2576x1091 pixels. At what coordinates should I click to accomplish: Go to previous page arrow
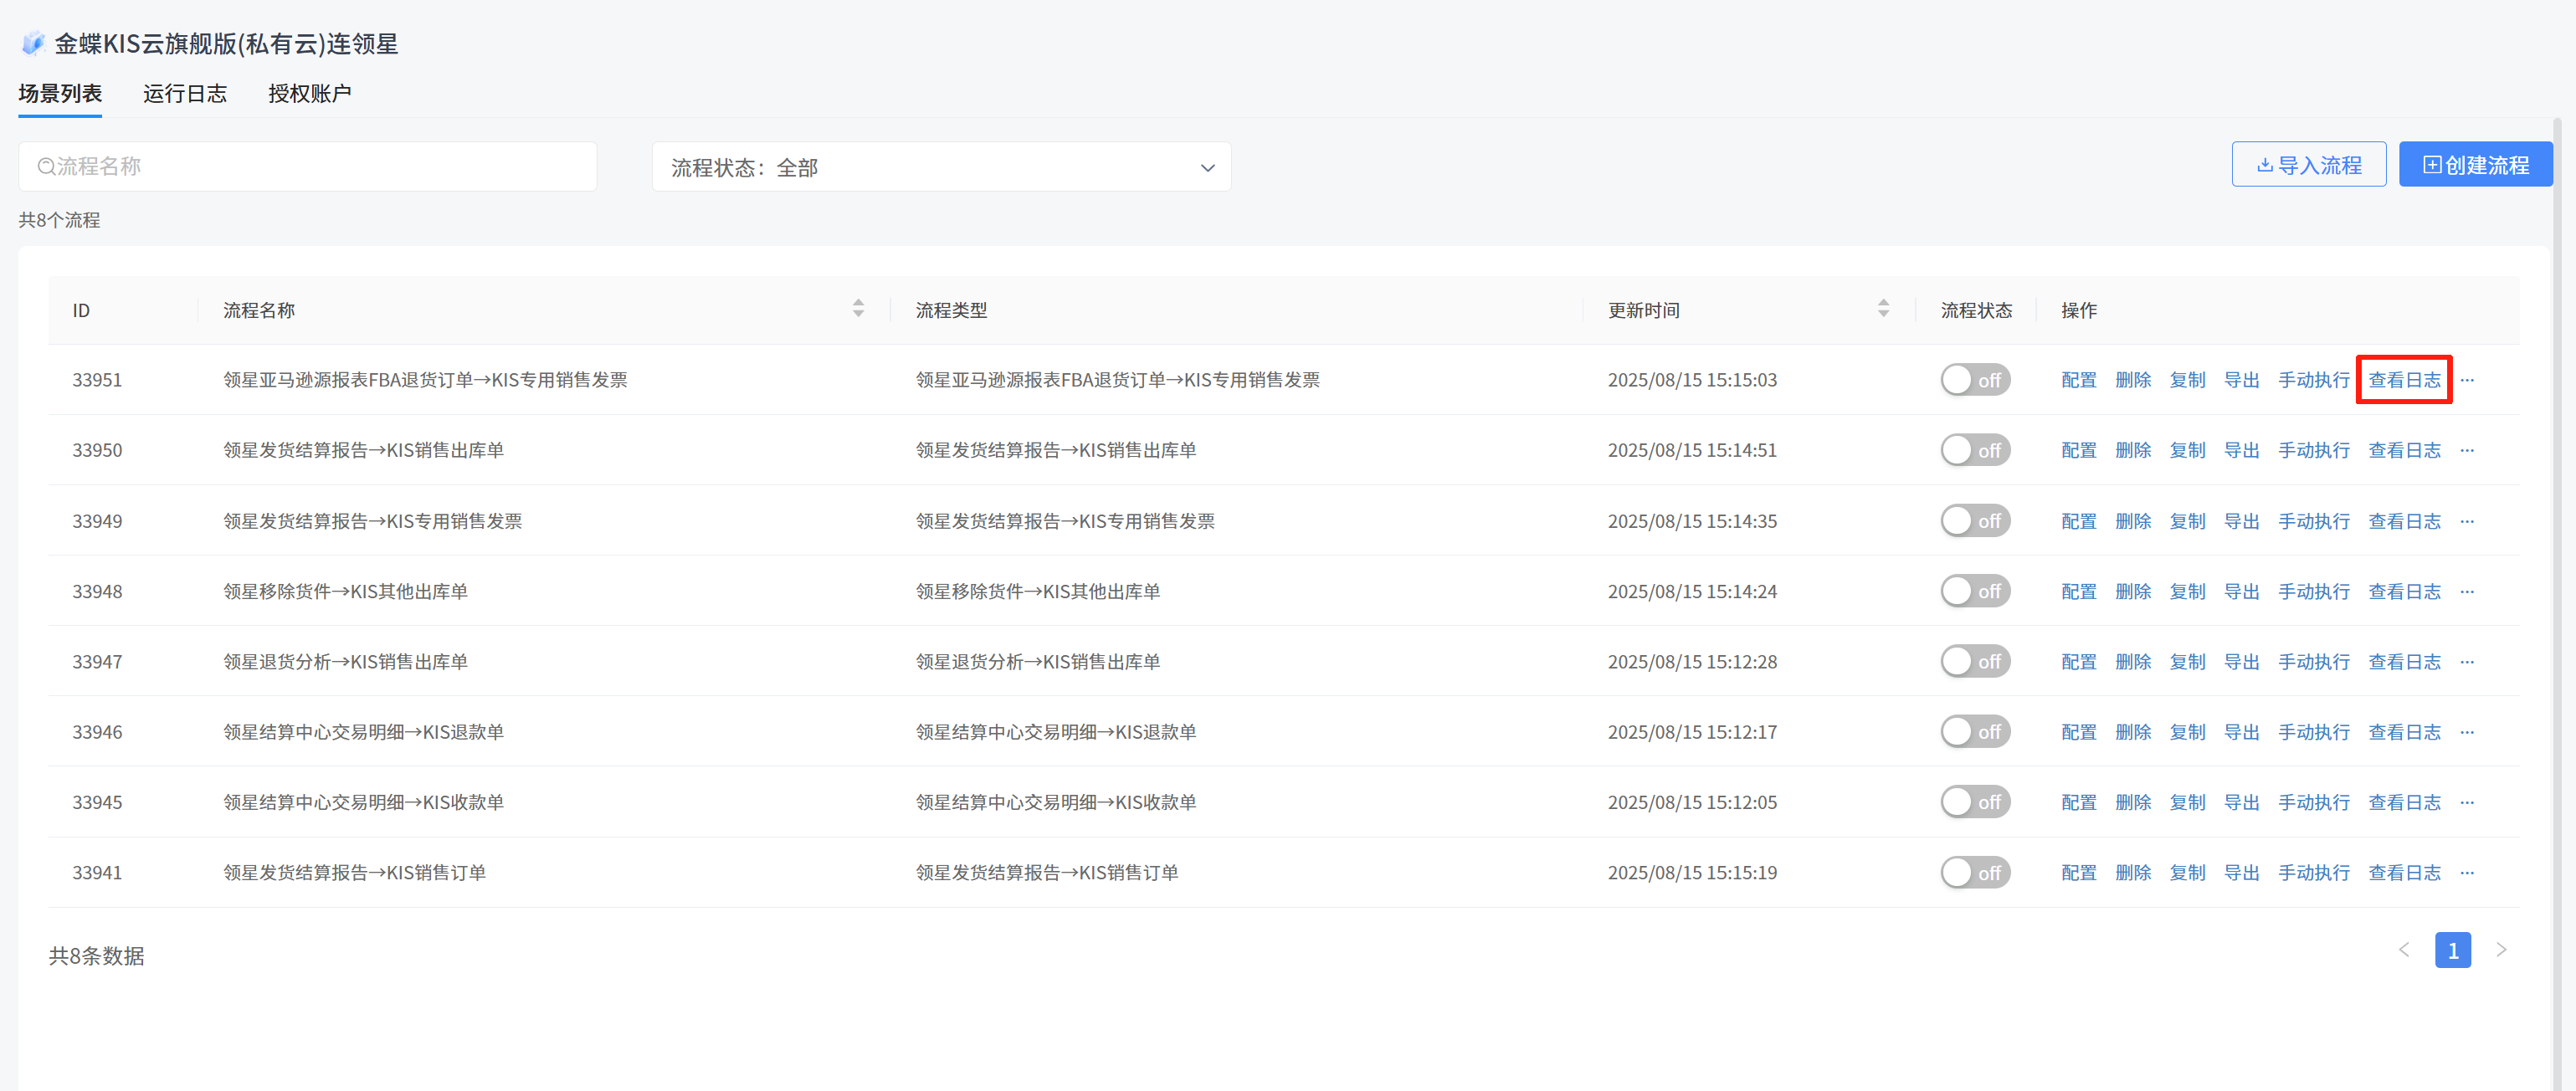(x=2404, y=950)
